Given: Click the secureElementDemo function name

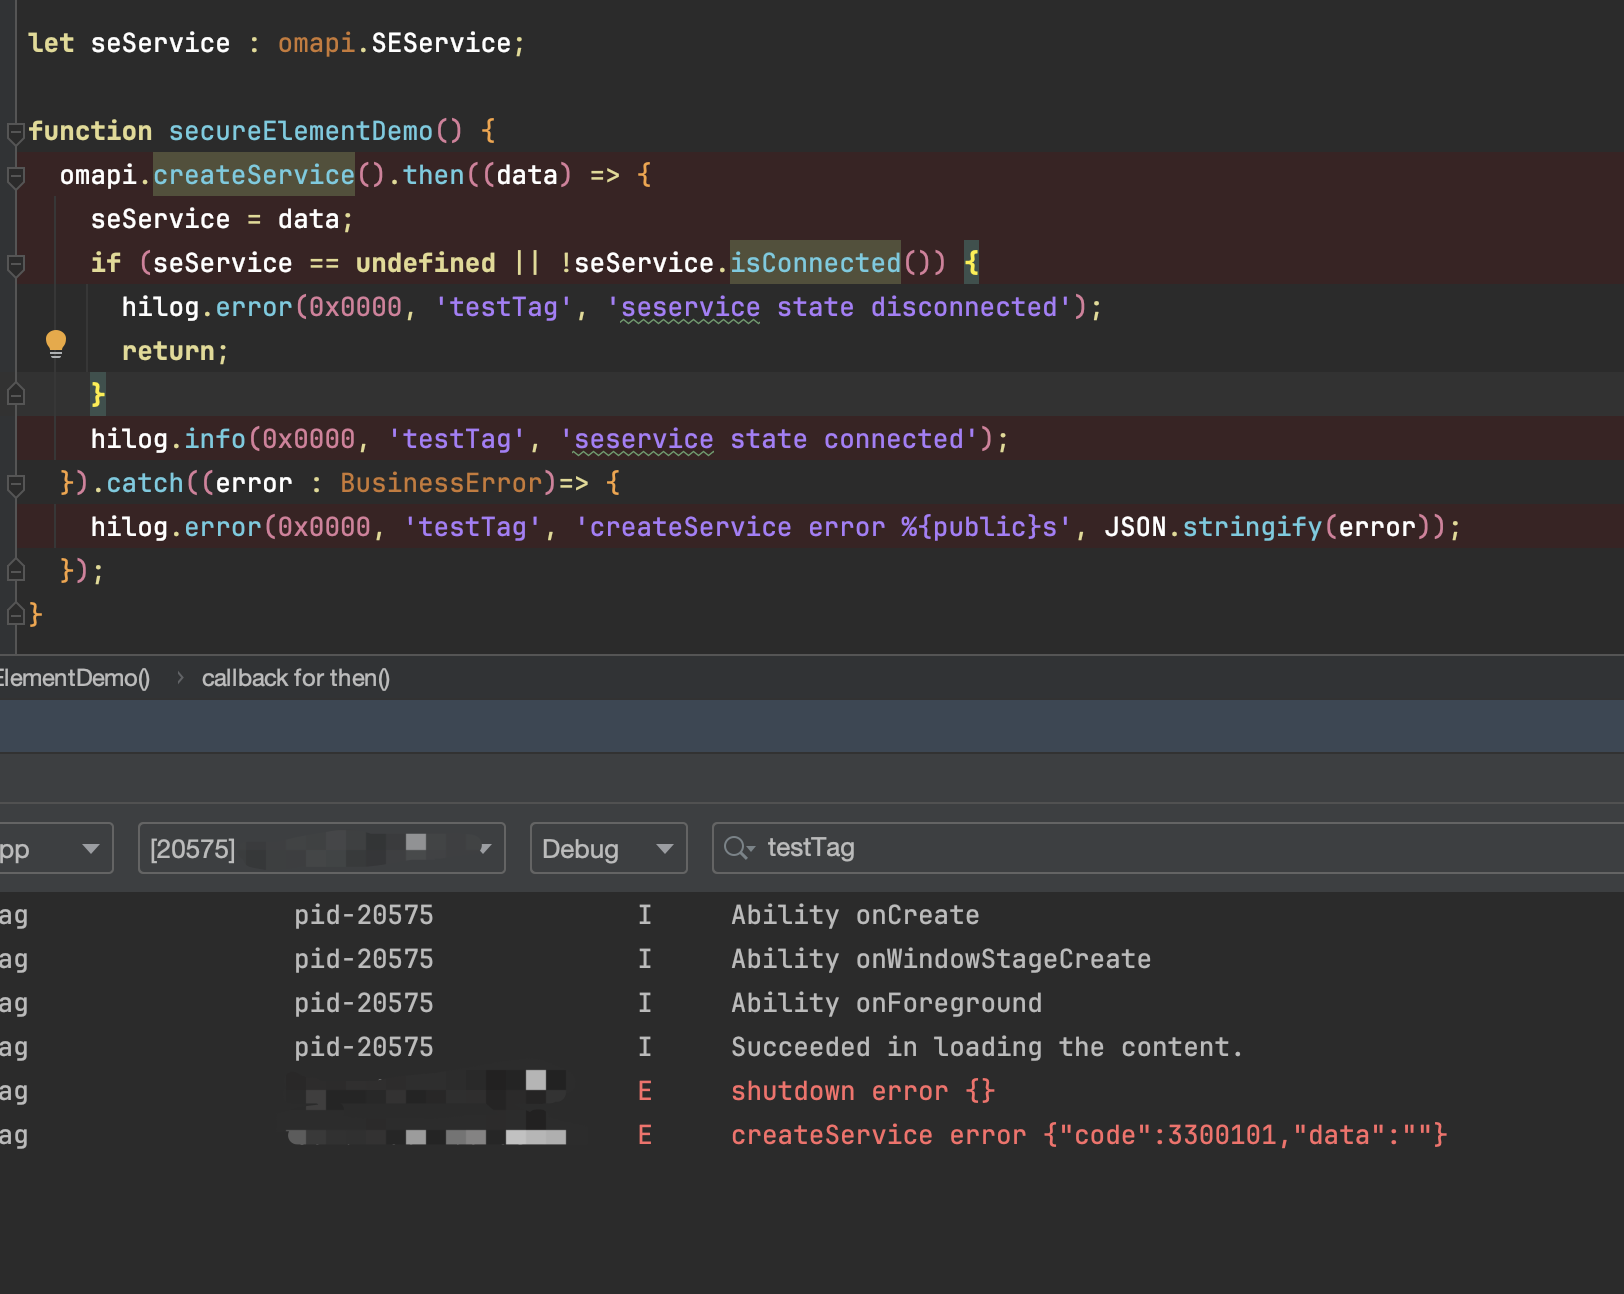Looking at the screenshot, I should coord(300,131).
